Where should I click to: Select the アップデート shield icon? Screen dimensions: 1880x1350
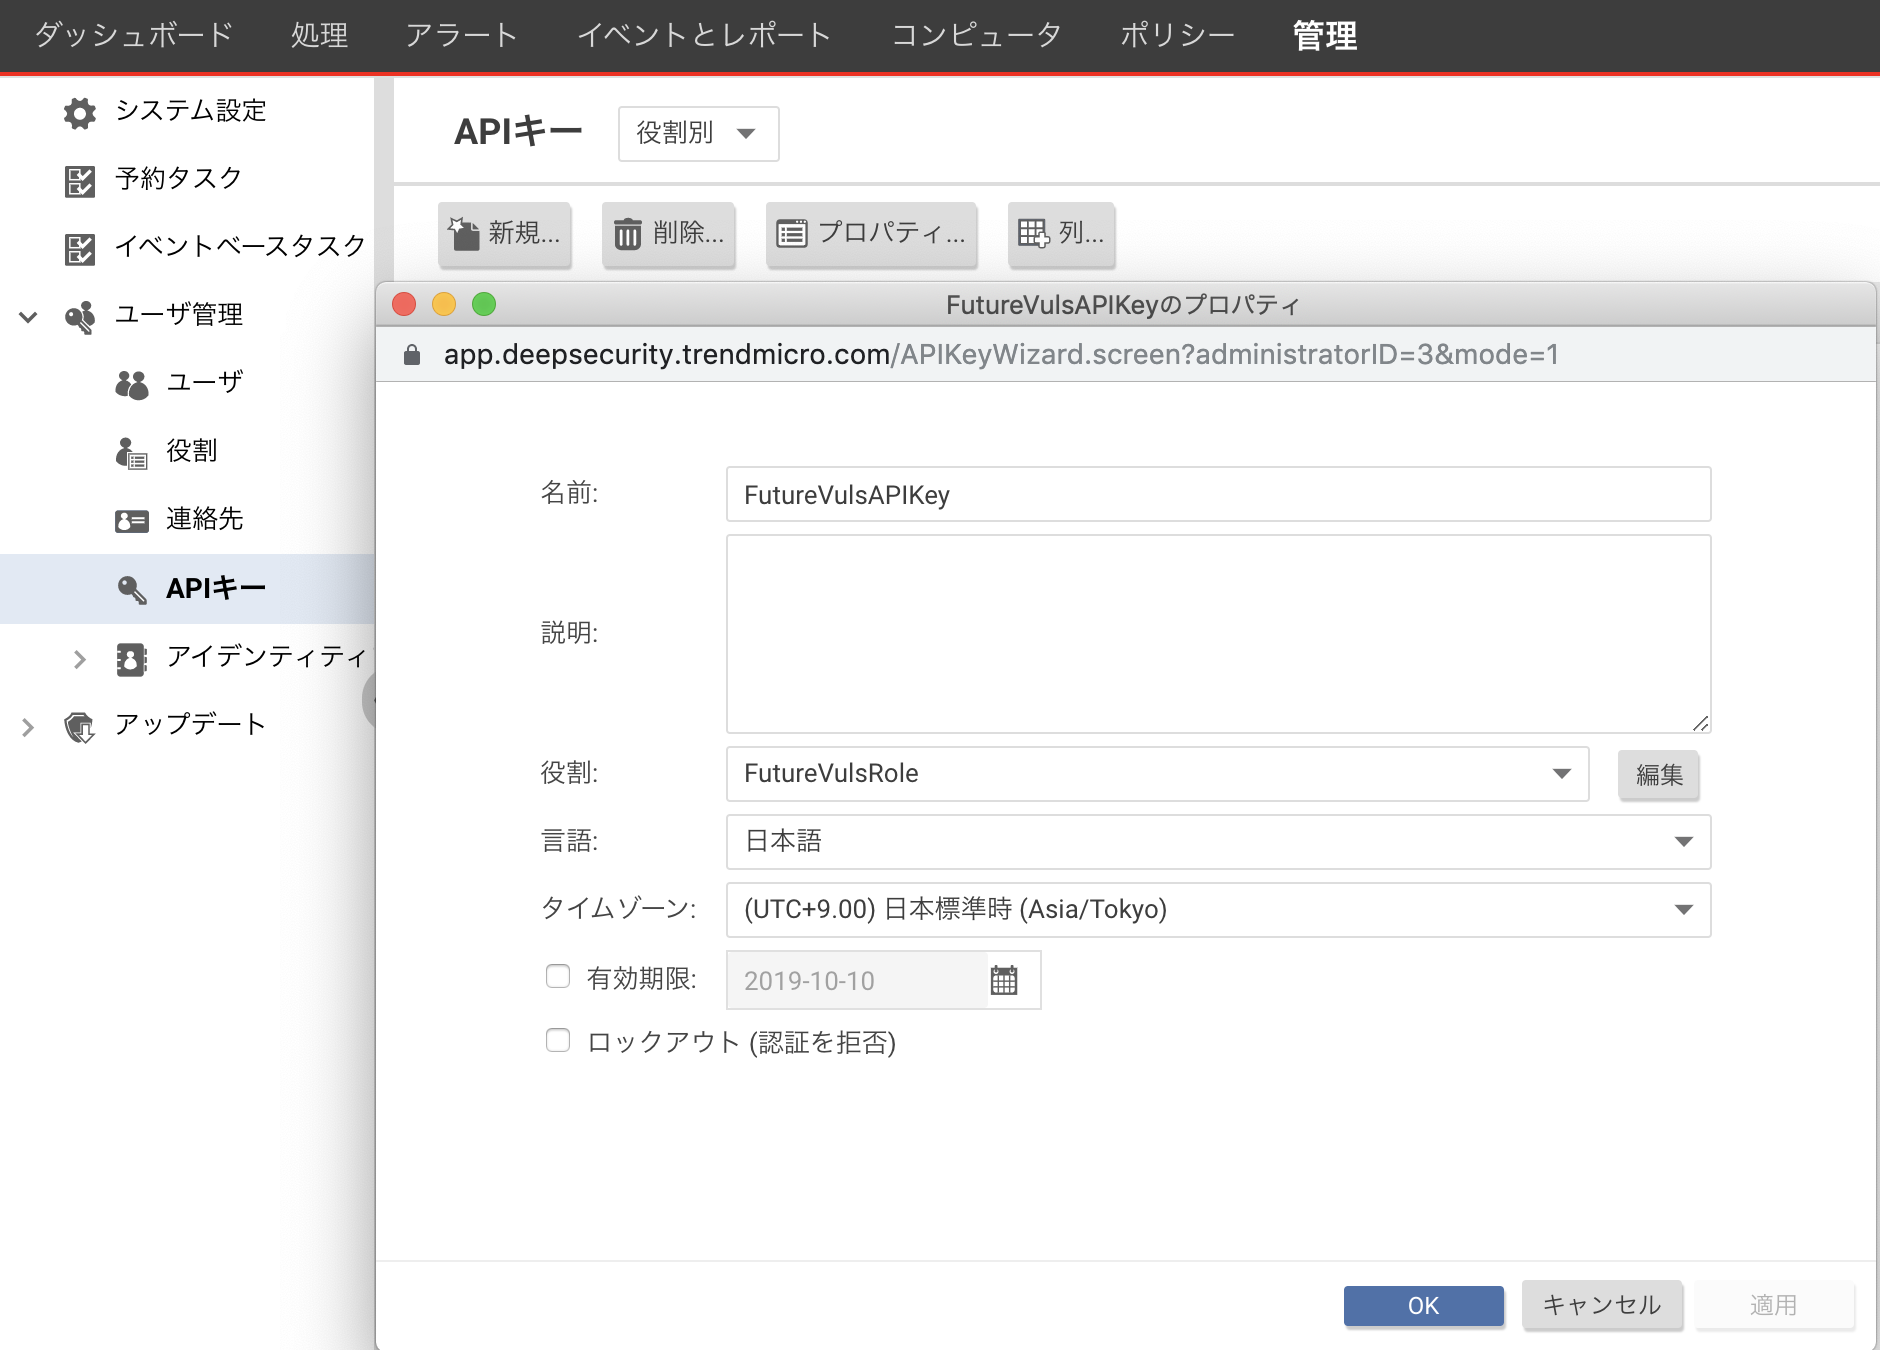point(81,724)
